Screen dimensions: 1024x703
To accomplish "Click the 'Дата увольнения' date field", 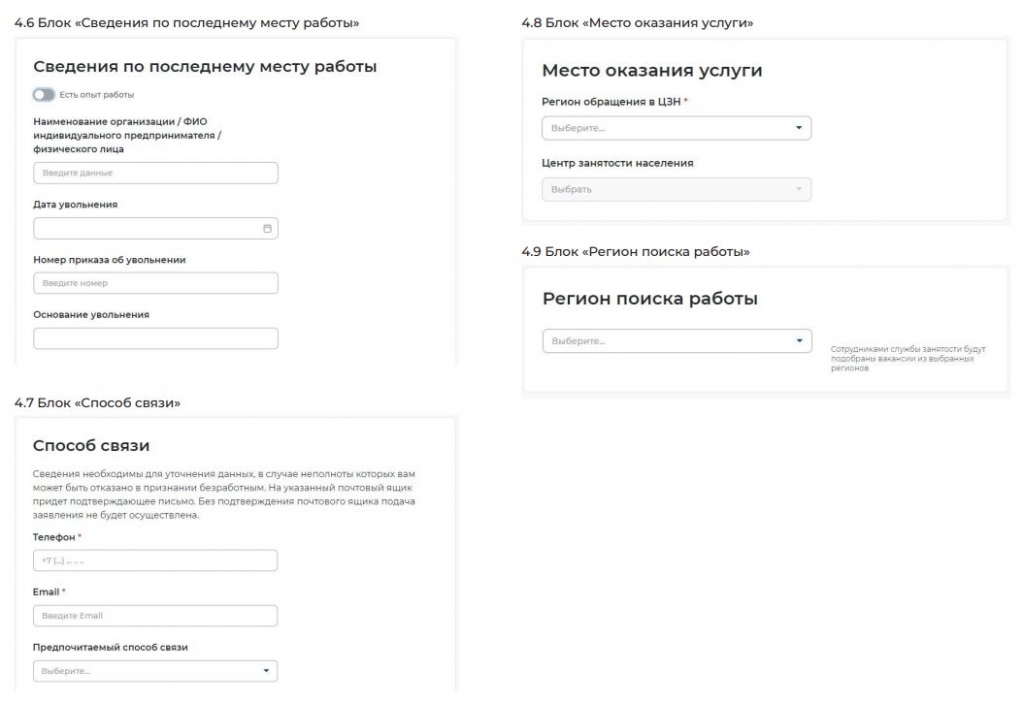I will pos(155,229).
